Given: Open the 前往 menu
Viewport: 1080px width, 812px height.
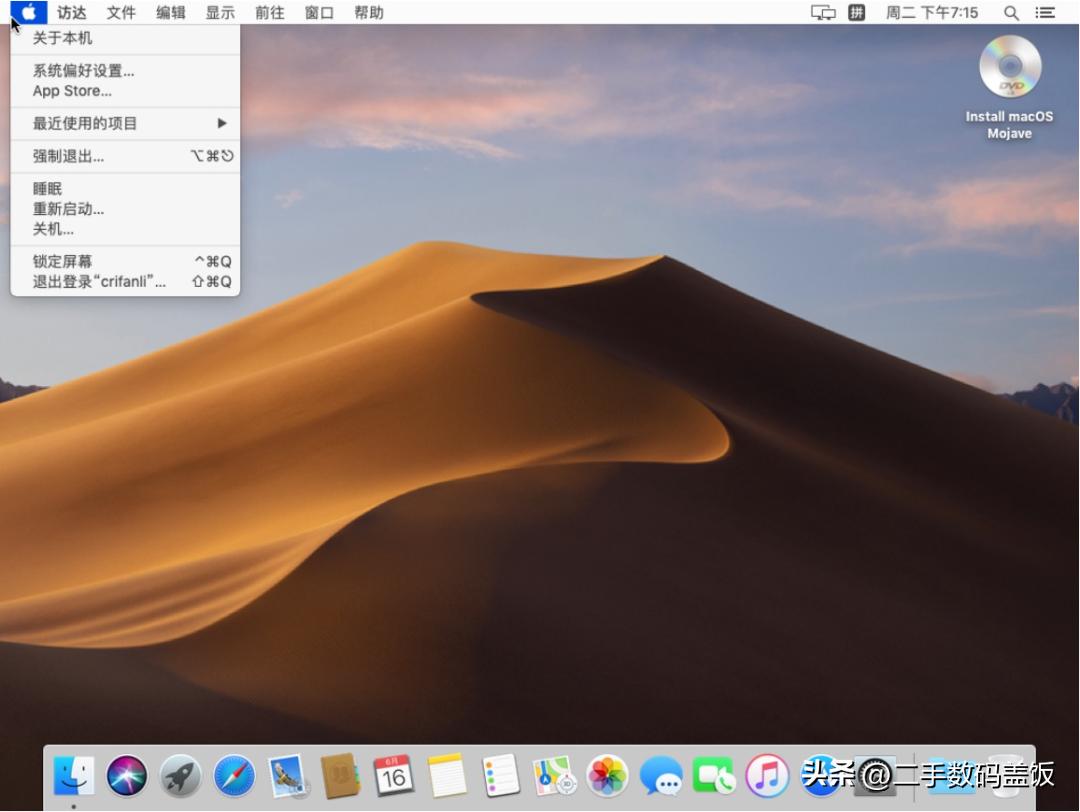Looking at the screenshot, I should (269, 13).
